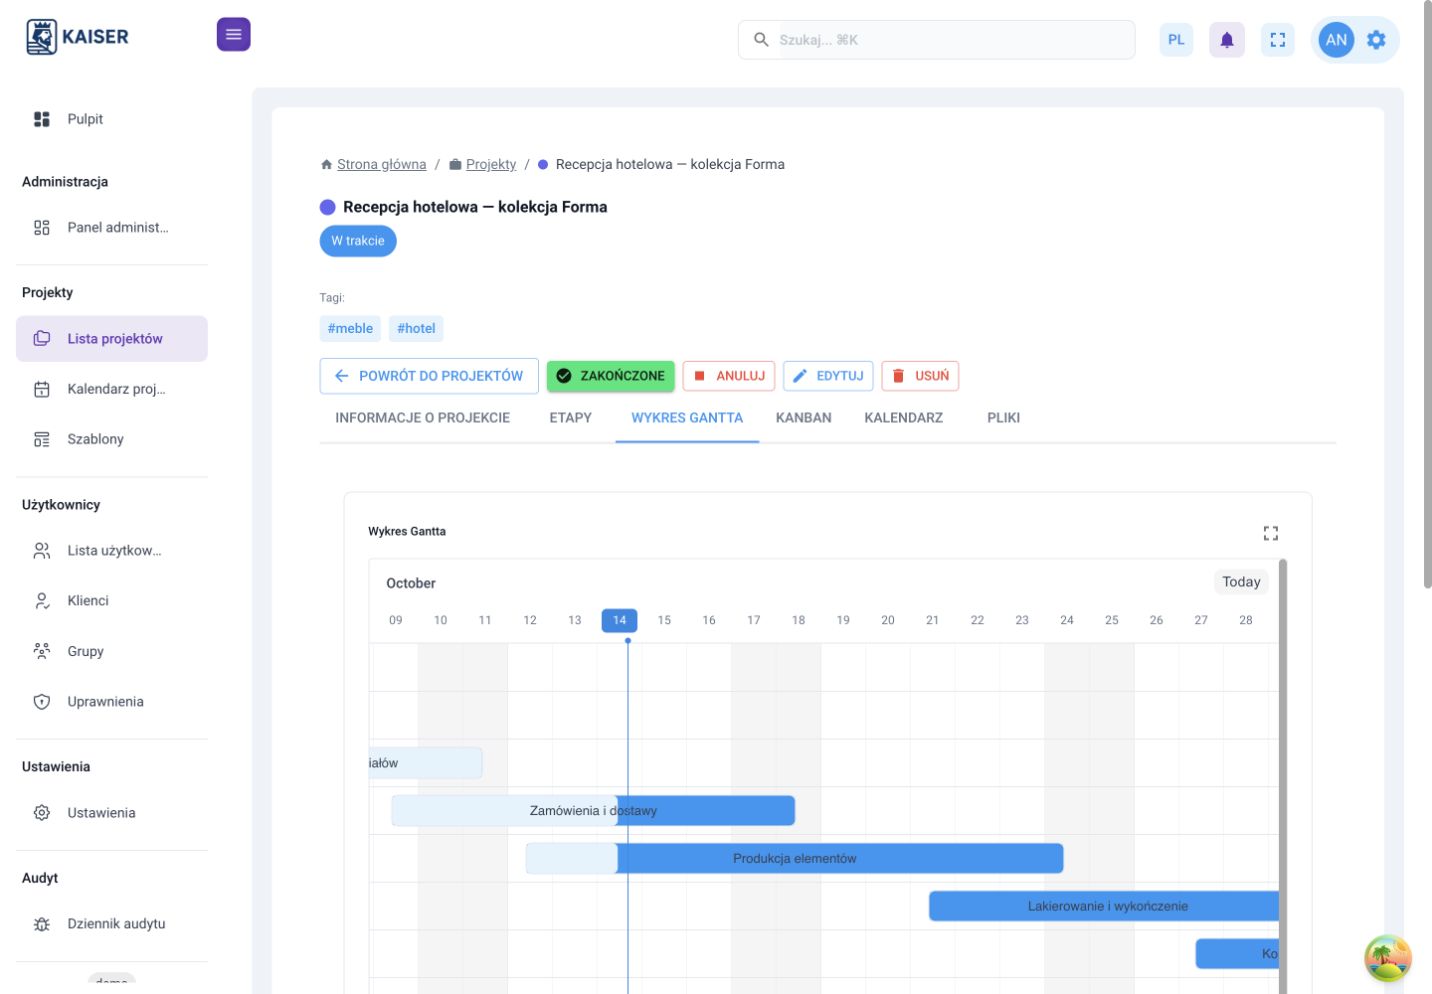Open Panel administracyjny in sidebar
The image size is (1432, 994).
(x=112, y=227)
